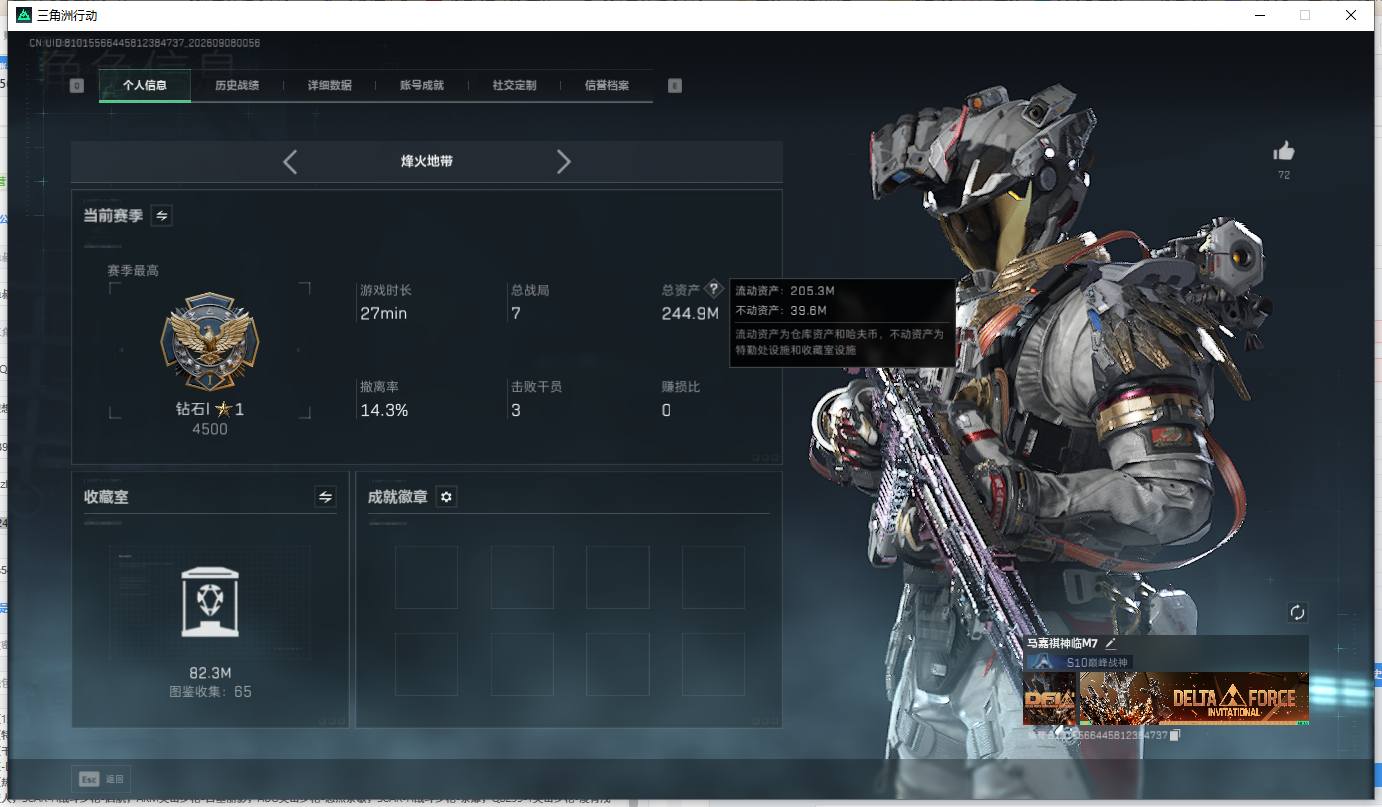
Task: Click the 不动资产: 39.6M tooltip line
Action: (x=781, y=311)
